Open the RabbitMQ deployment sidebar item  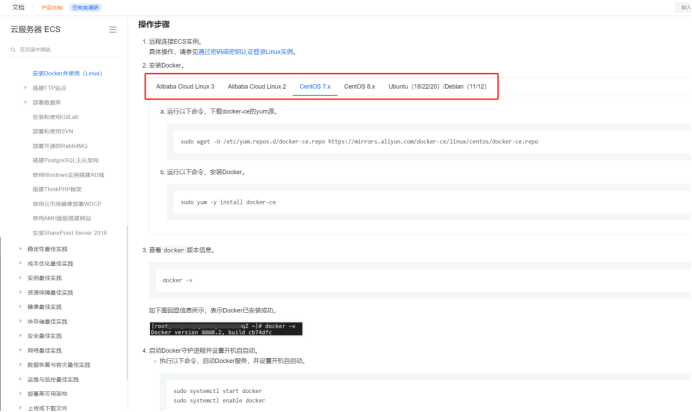click(x=60, y=146)
